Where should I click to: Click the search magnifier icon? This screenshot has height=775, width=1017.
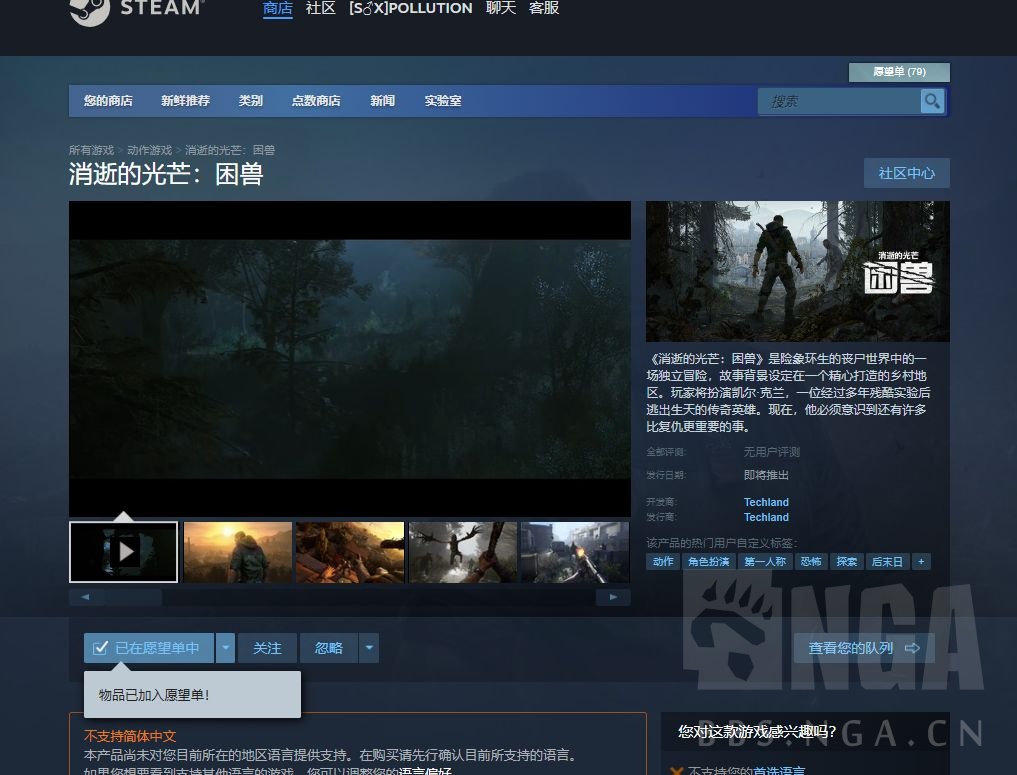pyautogui.click(x=932, y=101)
